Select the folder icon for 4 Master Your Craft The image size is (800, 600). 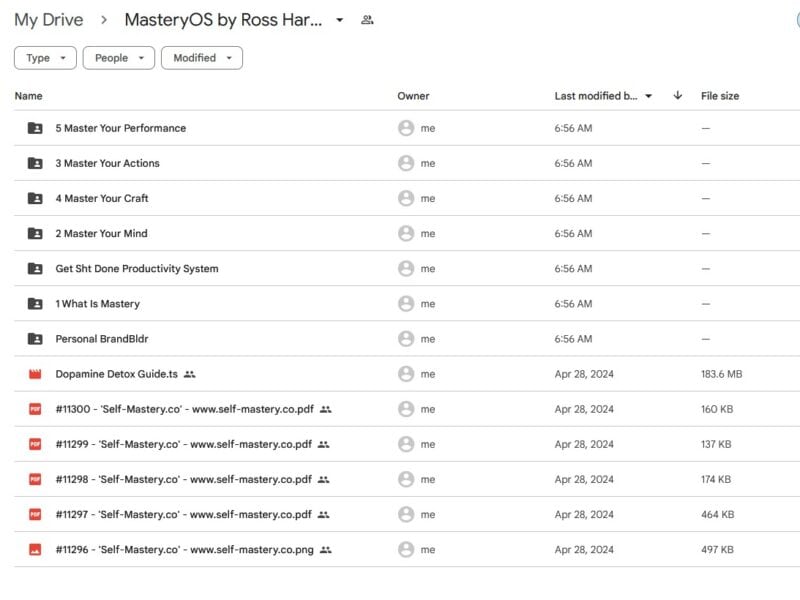pyautogui.click(x=35, y=198)
